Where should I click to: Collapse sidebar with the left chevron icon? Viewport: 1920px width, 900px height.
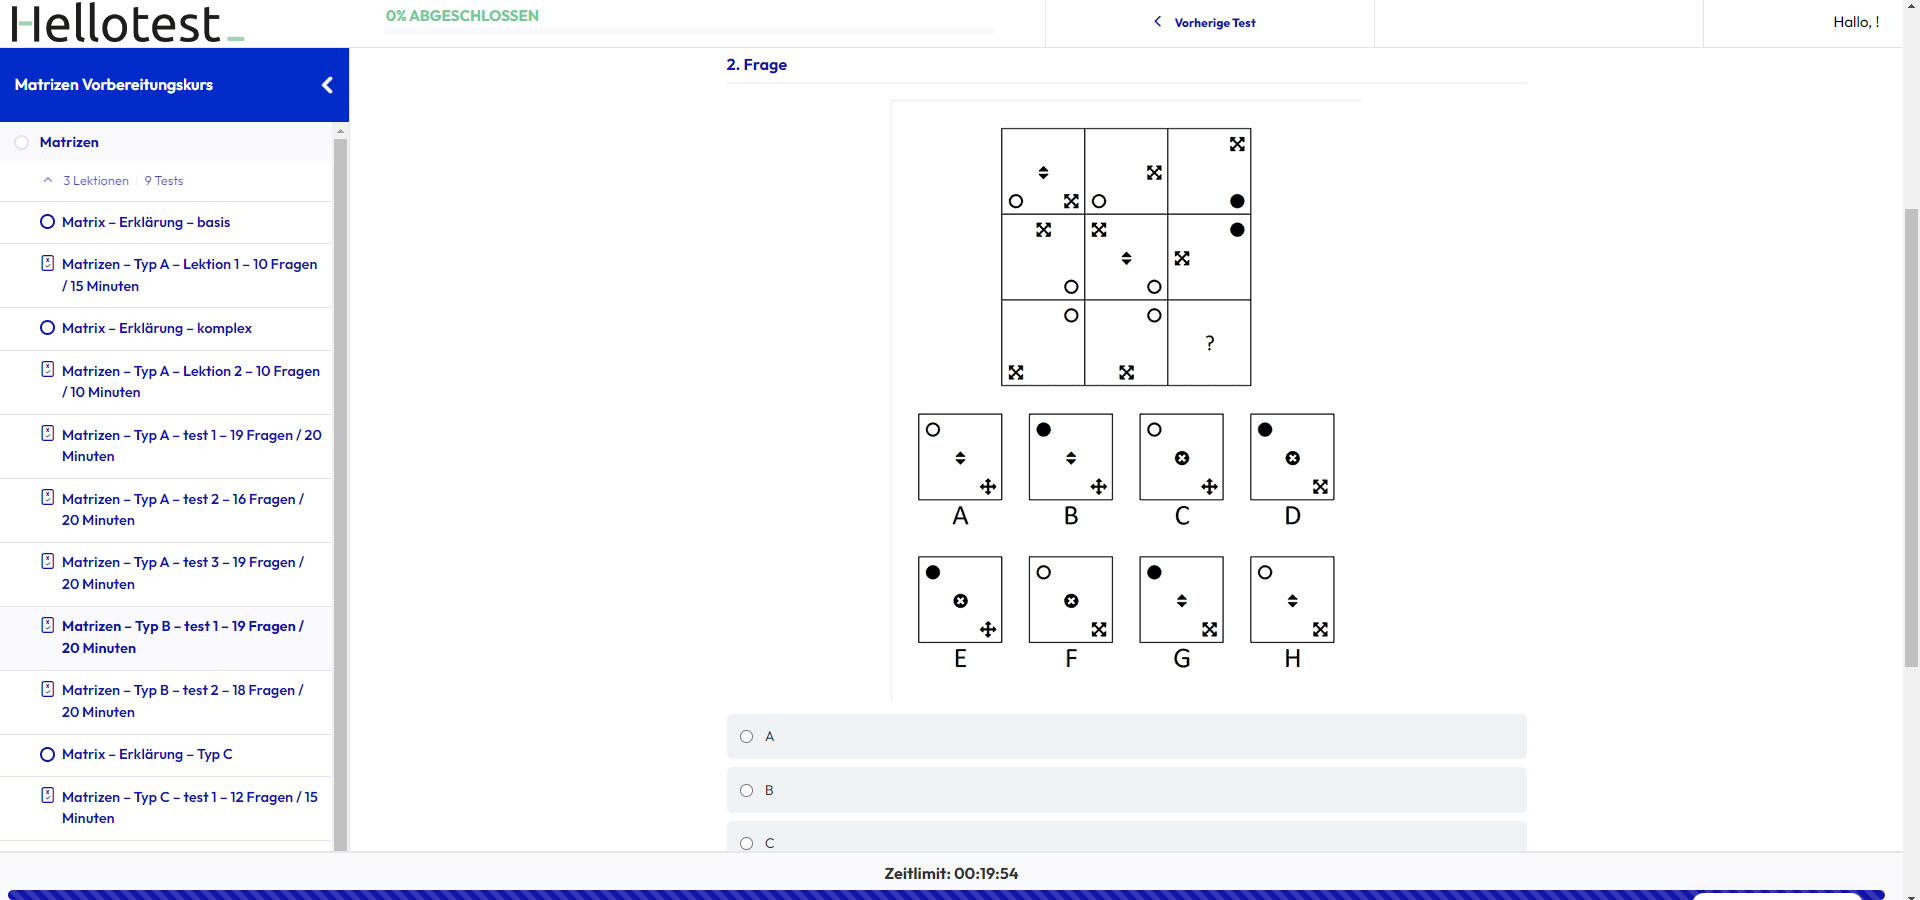tap(327, 85)
